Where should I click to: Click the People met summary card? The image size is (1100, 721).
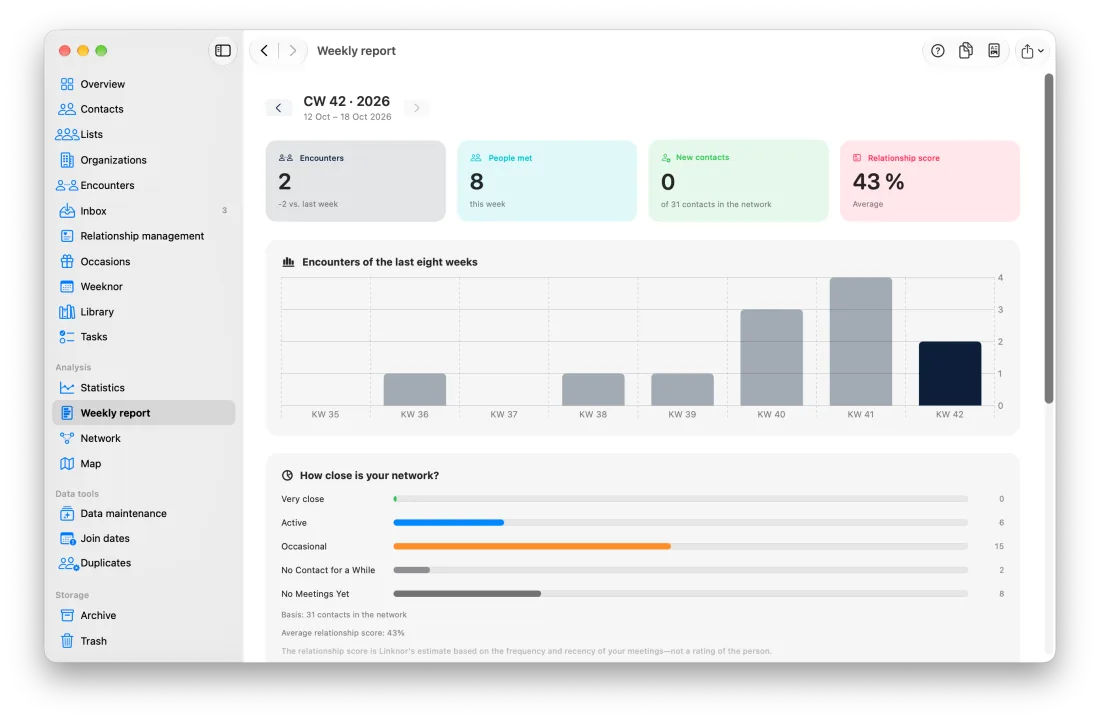(x=547, y=181)
